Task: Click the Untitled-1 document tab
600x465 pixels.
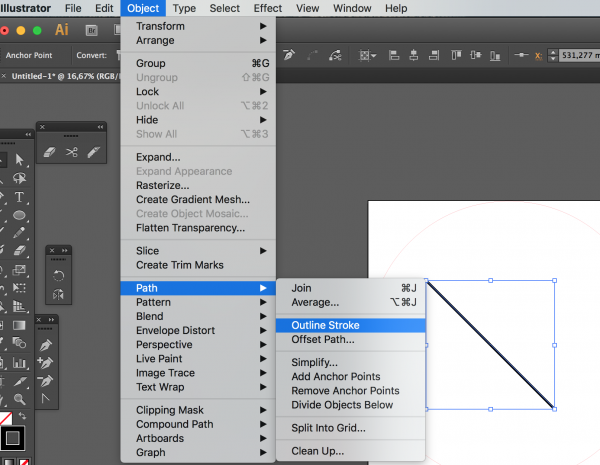Action: coord(64,76)
